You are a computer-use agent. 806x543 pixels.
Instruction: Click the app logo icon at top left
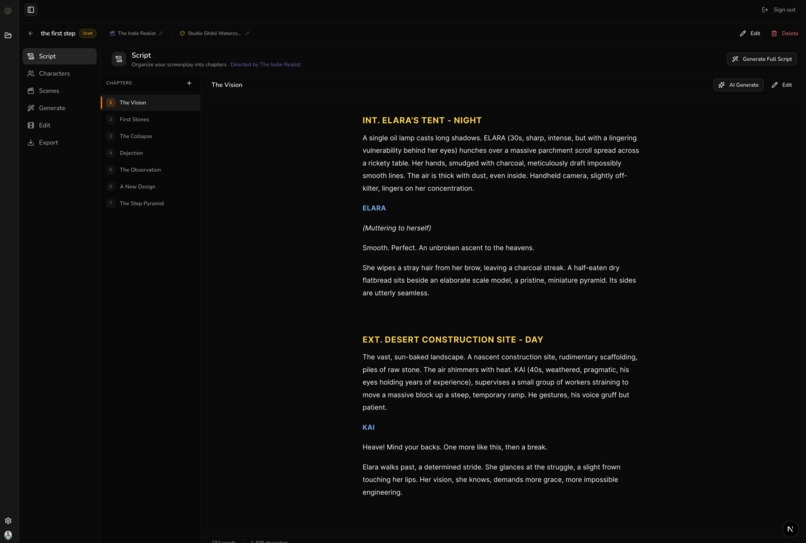click(8, 10)
